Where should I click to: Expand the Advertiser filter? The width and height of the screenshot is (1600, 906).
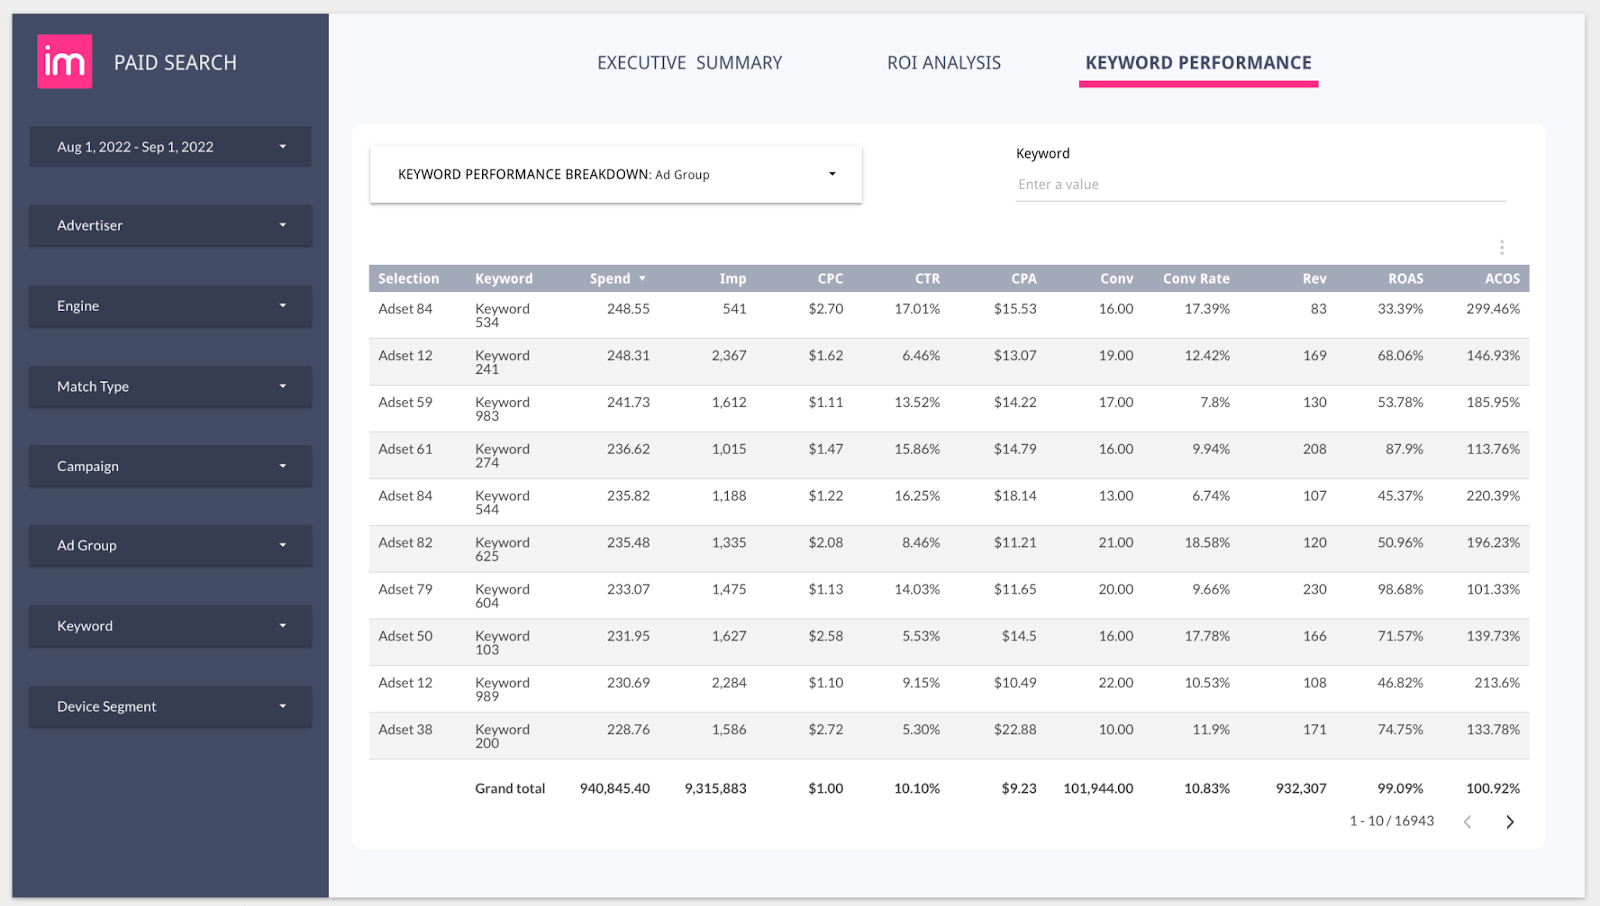pyautogui.click(x=169, y=225)
